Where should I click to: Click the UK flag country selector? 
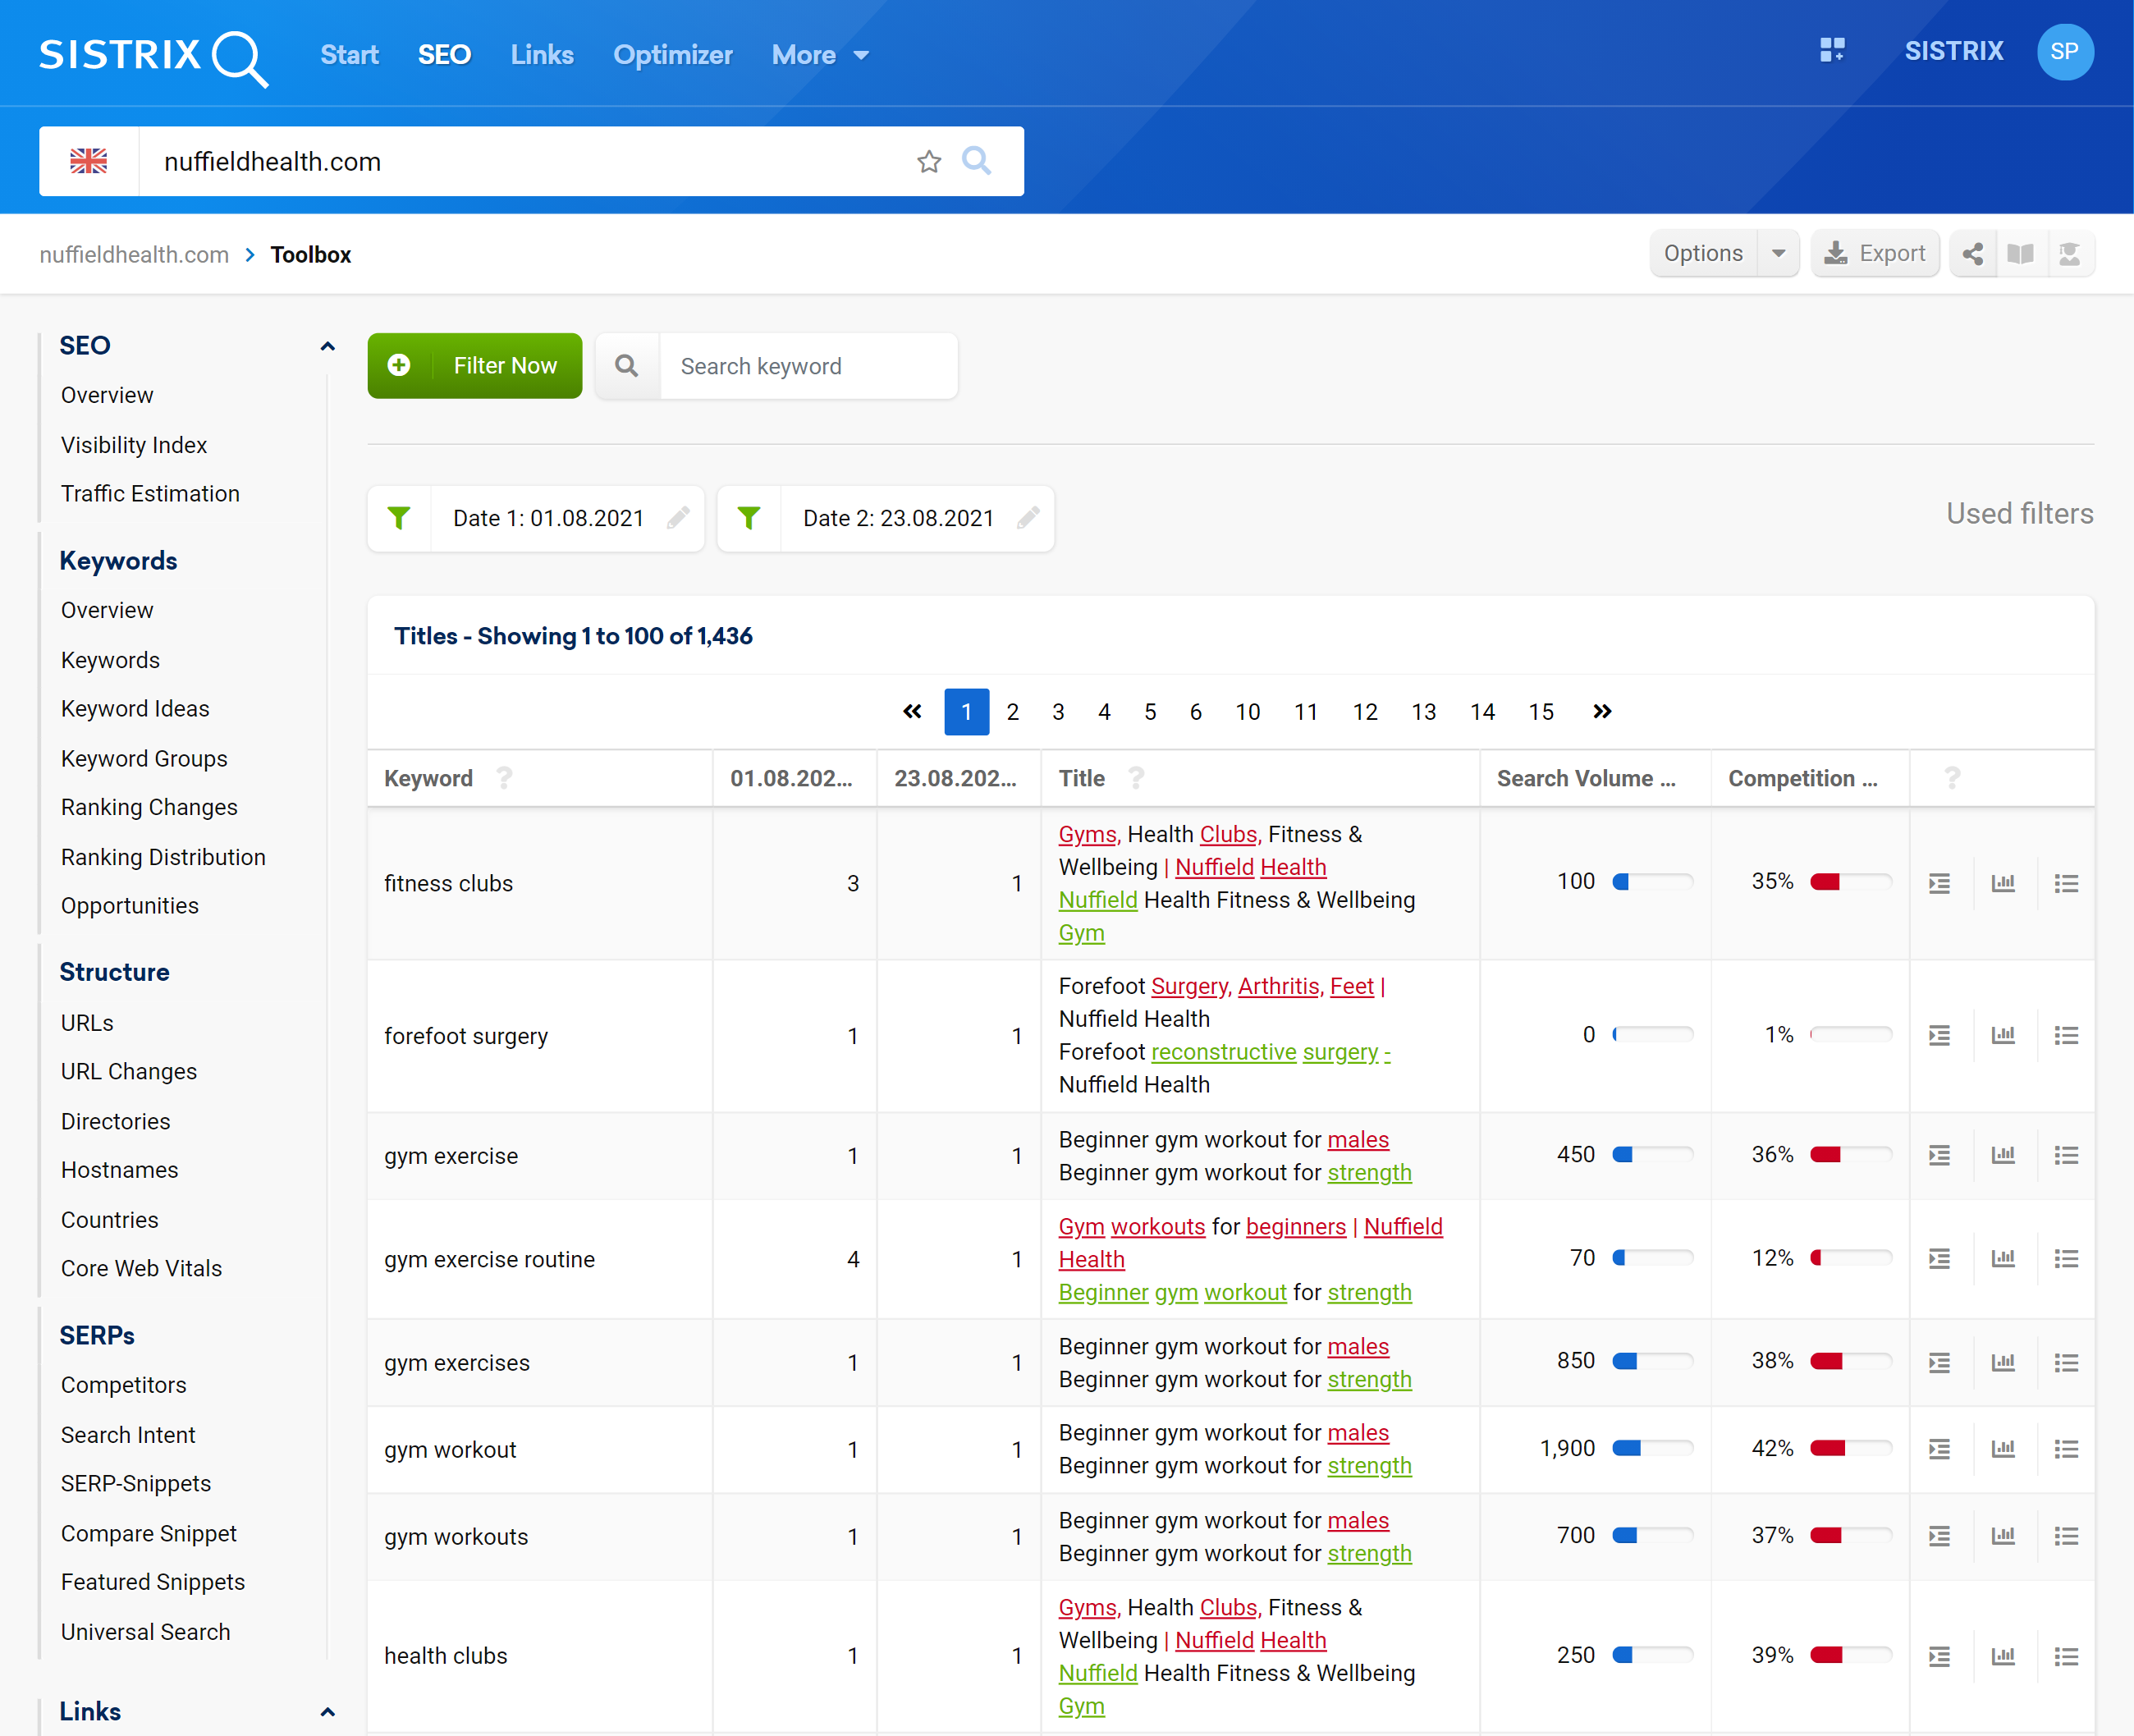pos(89,161)
